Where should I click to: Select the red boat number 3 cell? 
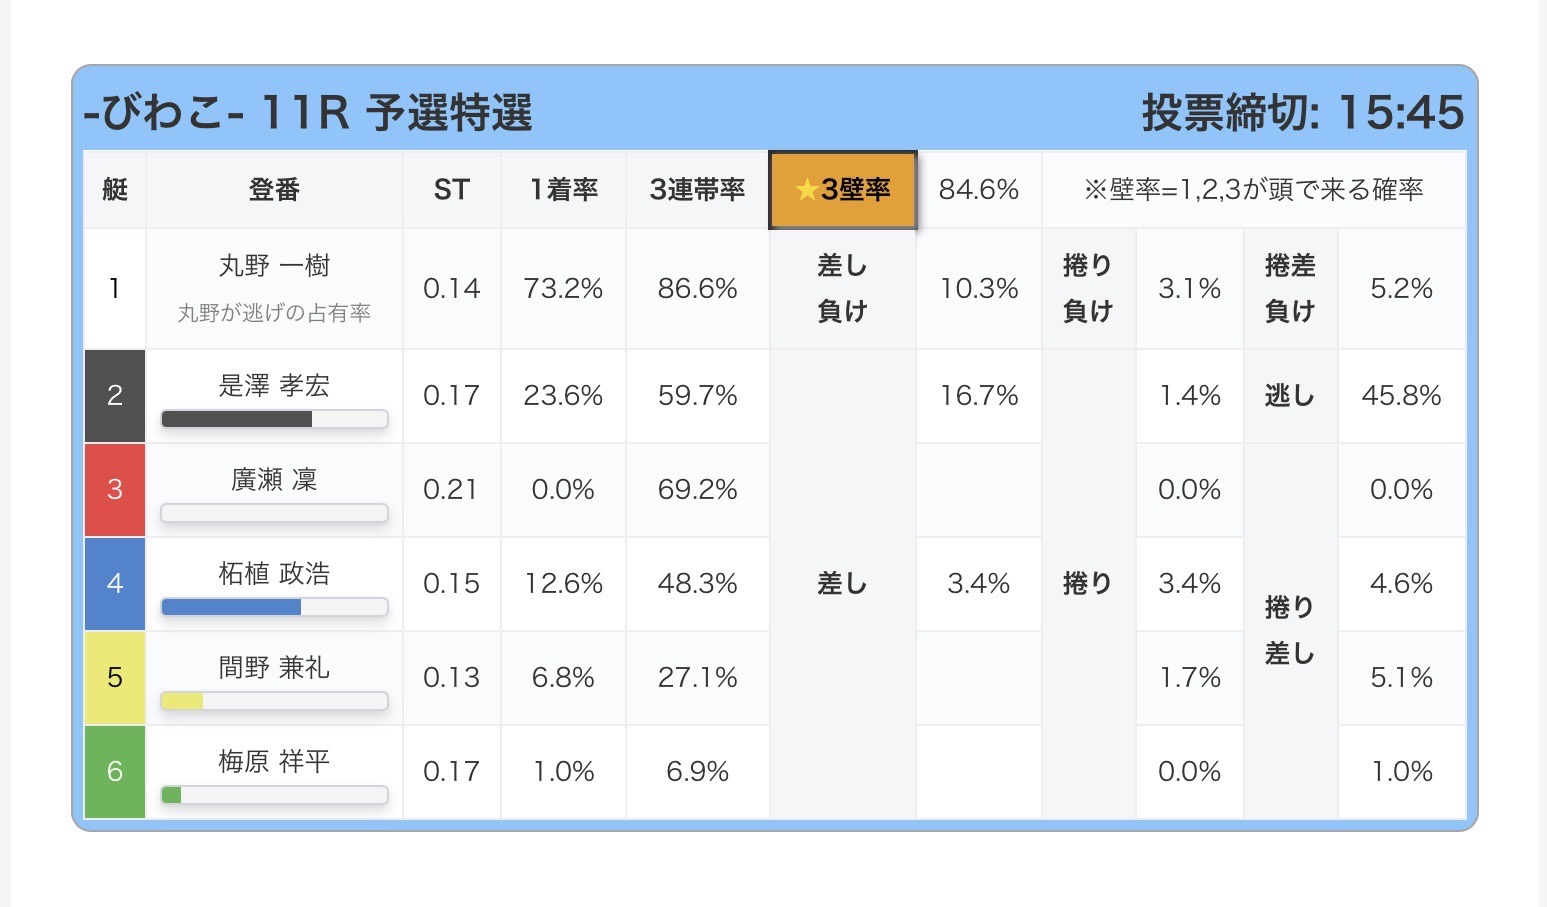(x=115, y=490)
